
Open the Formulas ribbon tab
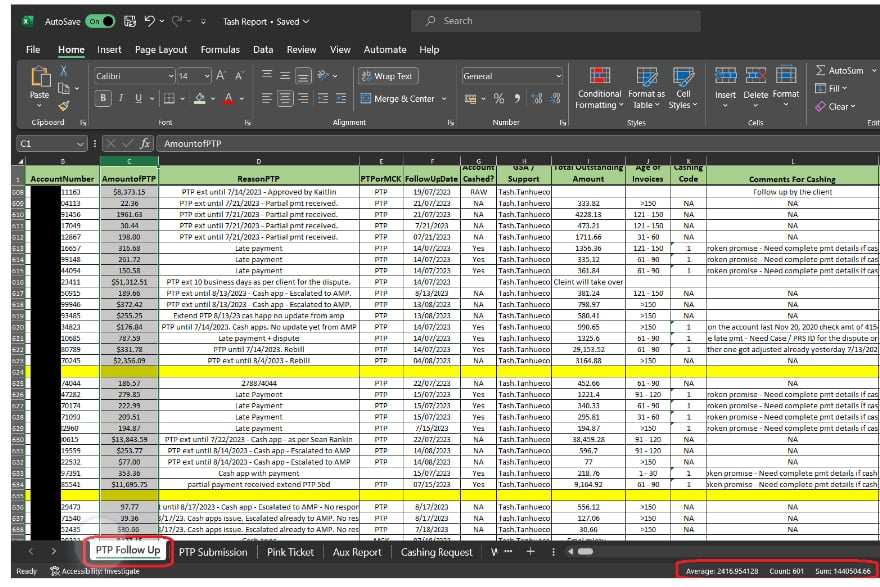(x=220, y=50)
